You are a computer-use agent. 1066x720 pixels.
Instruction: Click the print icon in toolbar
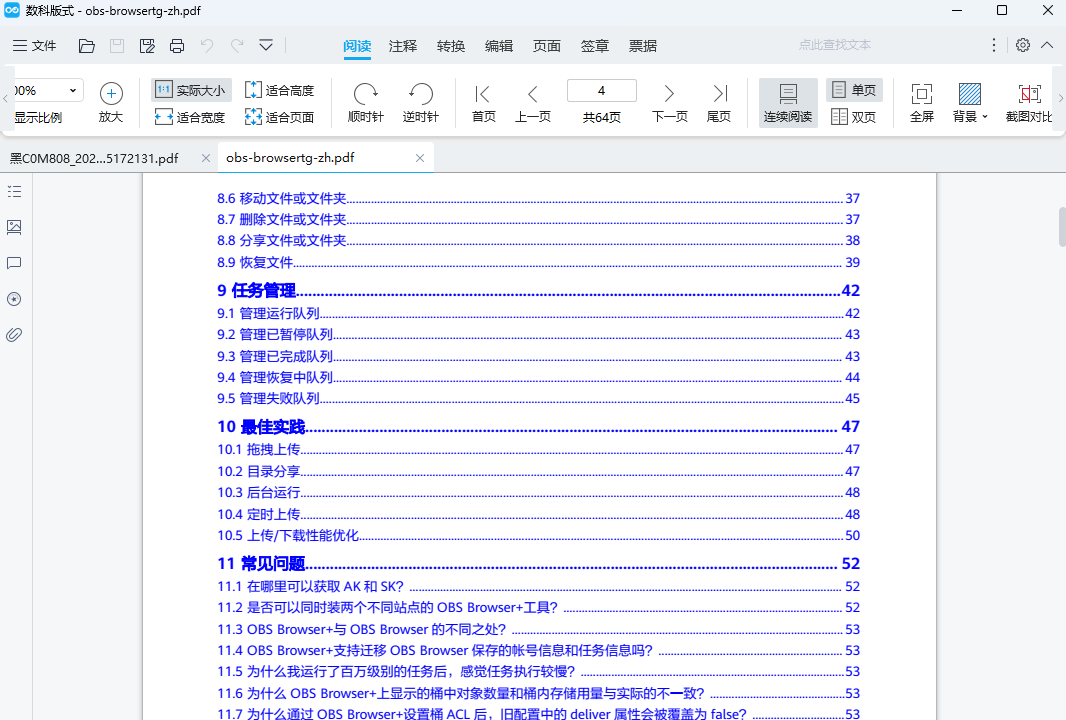[x=177, y=46]
